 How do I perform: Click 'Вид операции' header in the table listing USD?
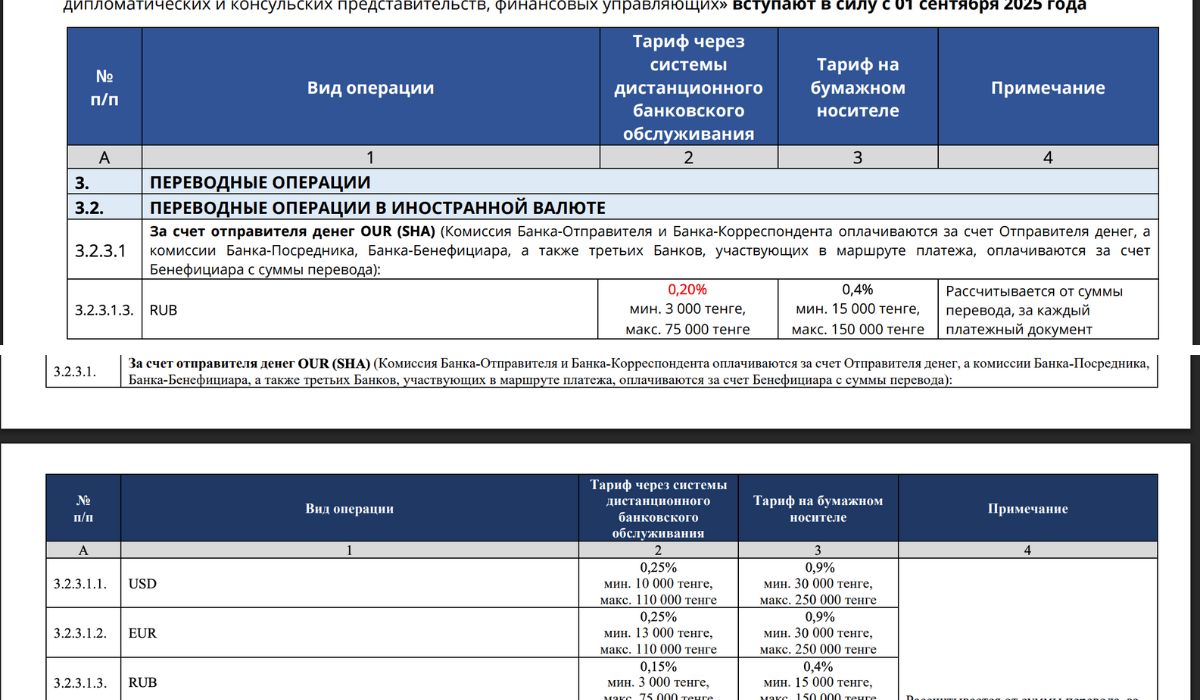(349, 509)
